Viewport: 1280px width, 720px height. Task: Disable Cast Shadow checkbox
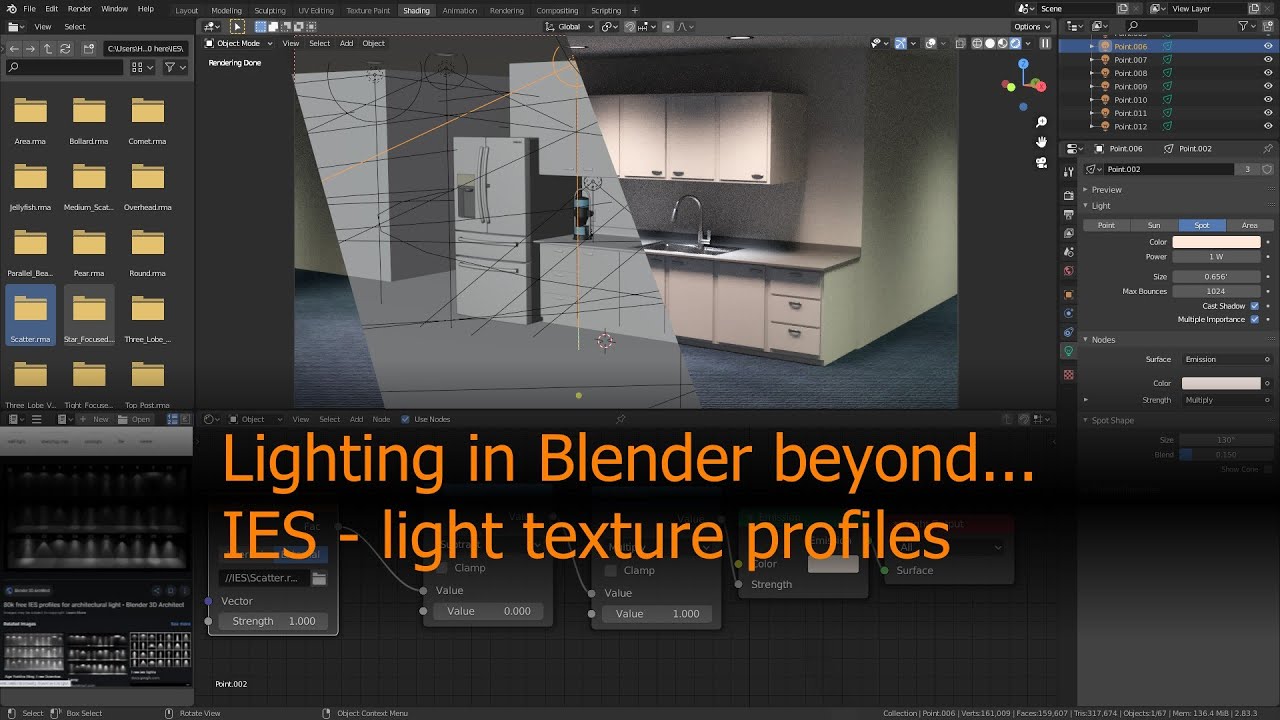1254,306
